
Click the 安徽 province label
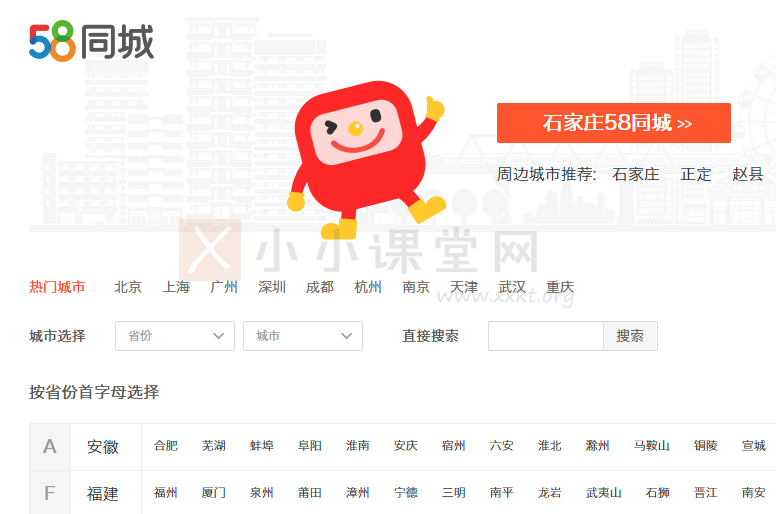pos(103,447)
